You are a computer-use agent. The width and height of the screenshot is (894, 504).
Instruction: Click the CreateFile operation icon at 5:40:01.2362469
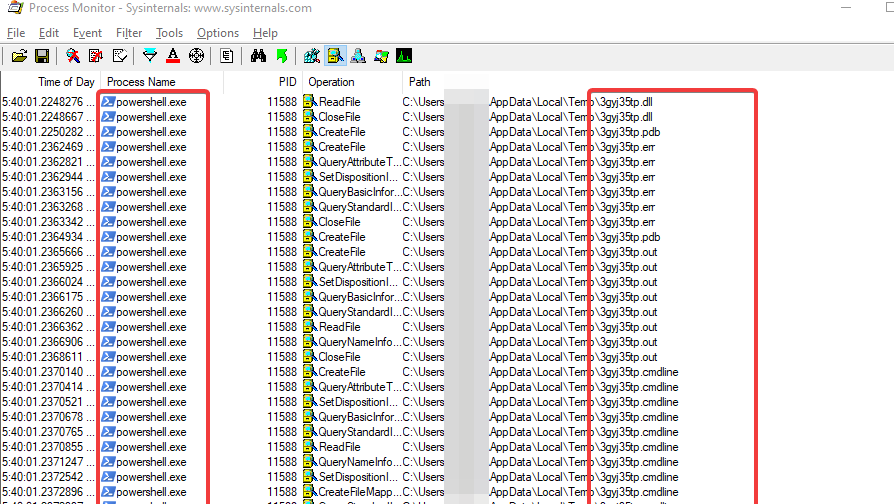click(310, 147)
